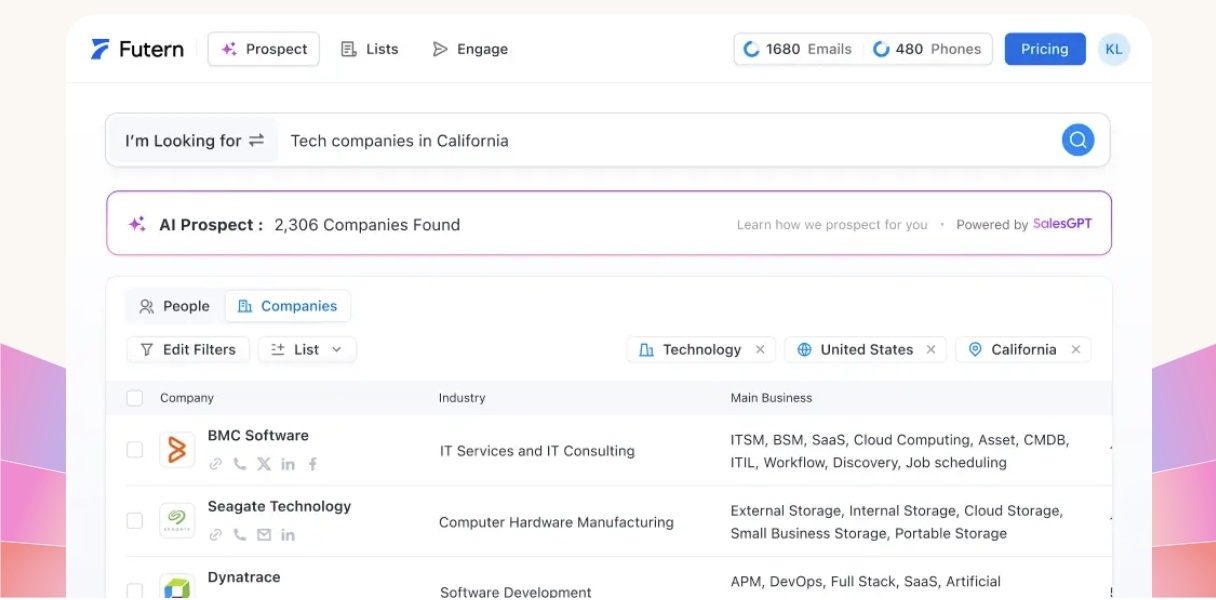The image size is (1216, 600).
Task: Open Seagate Technology LinkedIn icon
Action: click(x=288, y=535)
